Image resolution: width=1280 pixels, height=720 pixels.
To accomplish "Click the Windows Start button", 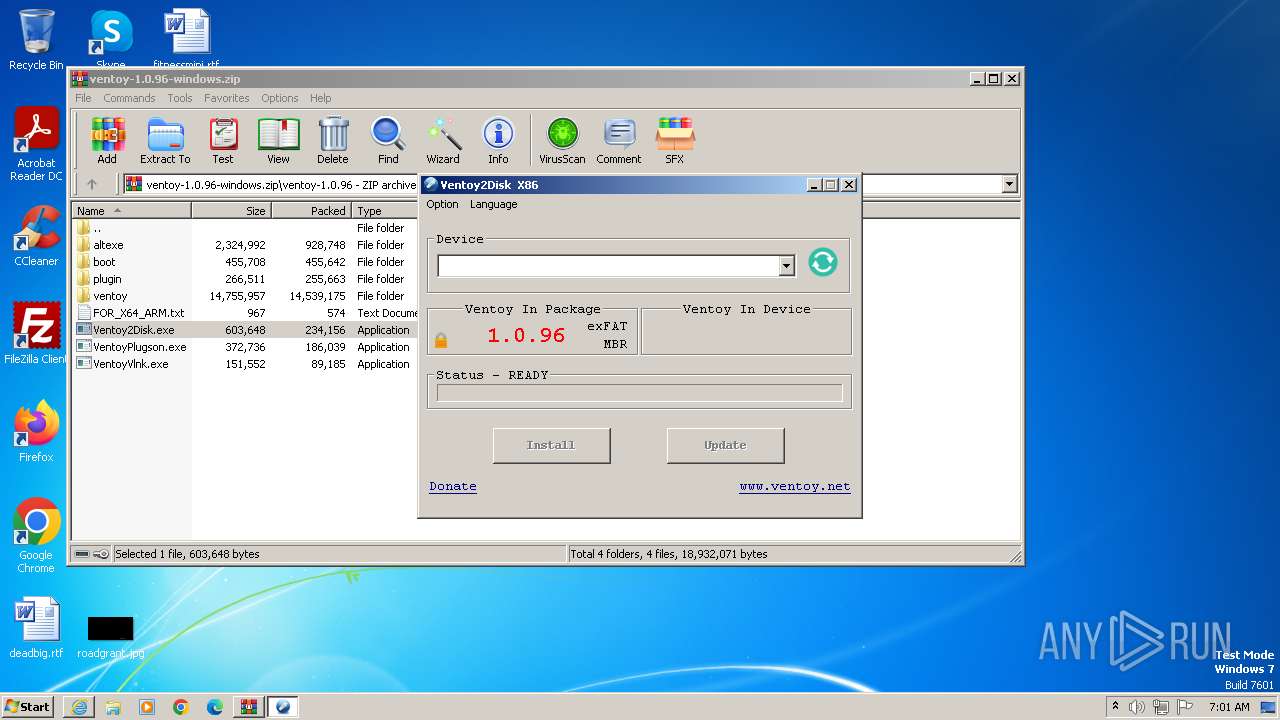I will tap(27, 707).
